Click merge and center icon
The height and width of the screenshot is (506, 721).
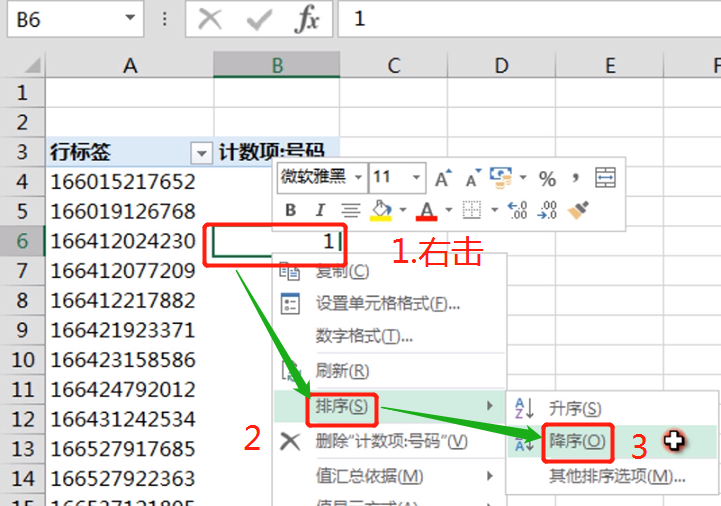pyautogui.click(x=605, y=178)
